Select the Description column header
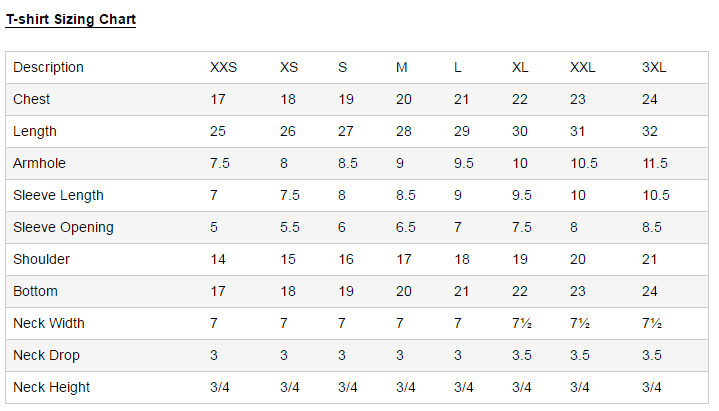The height and width of the screenshot is (411, 719). [x=48, y=67]
